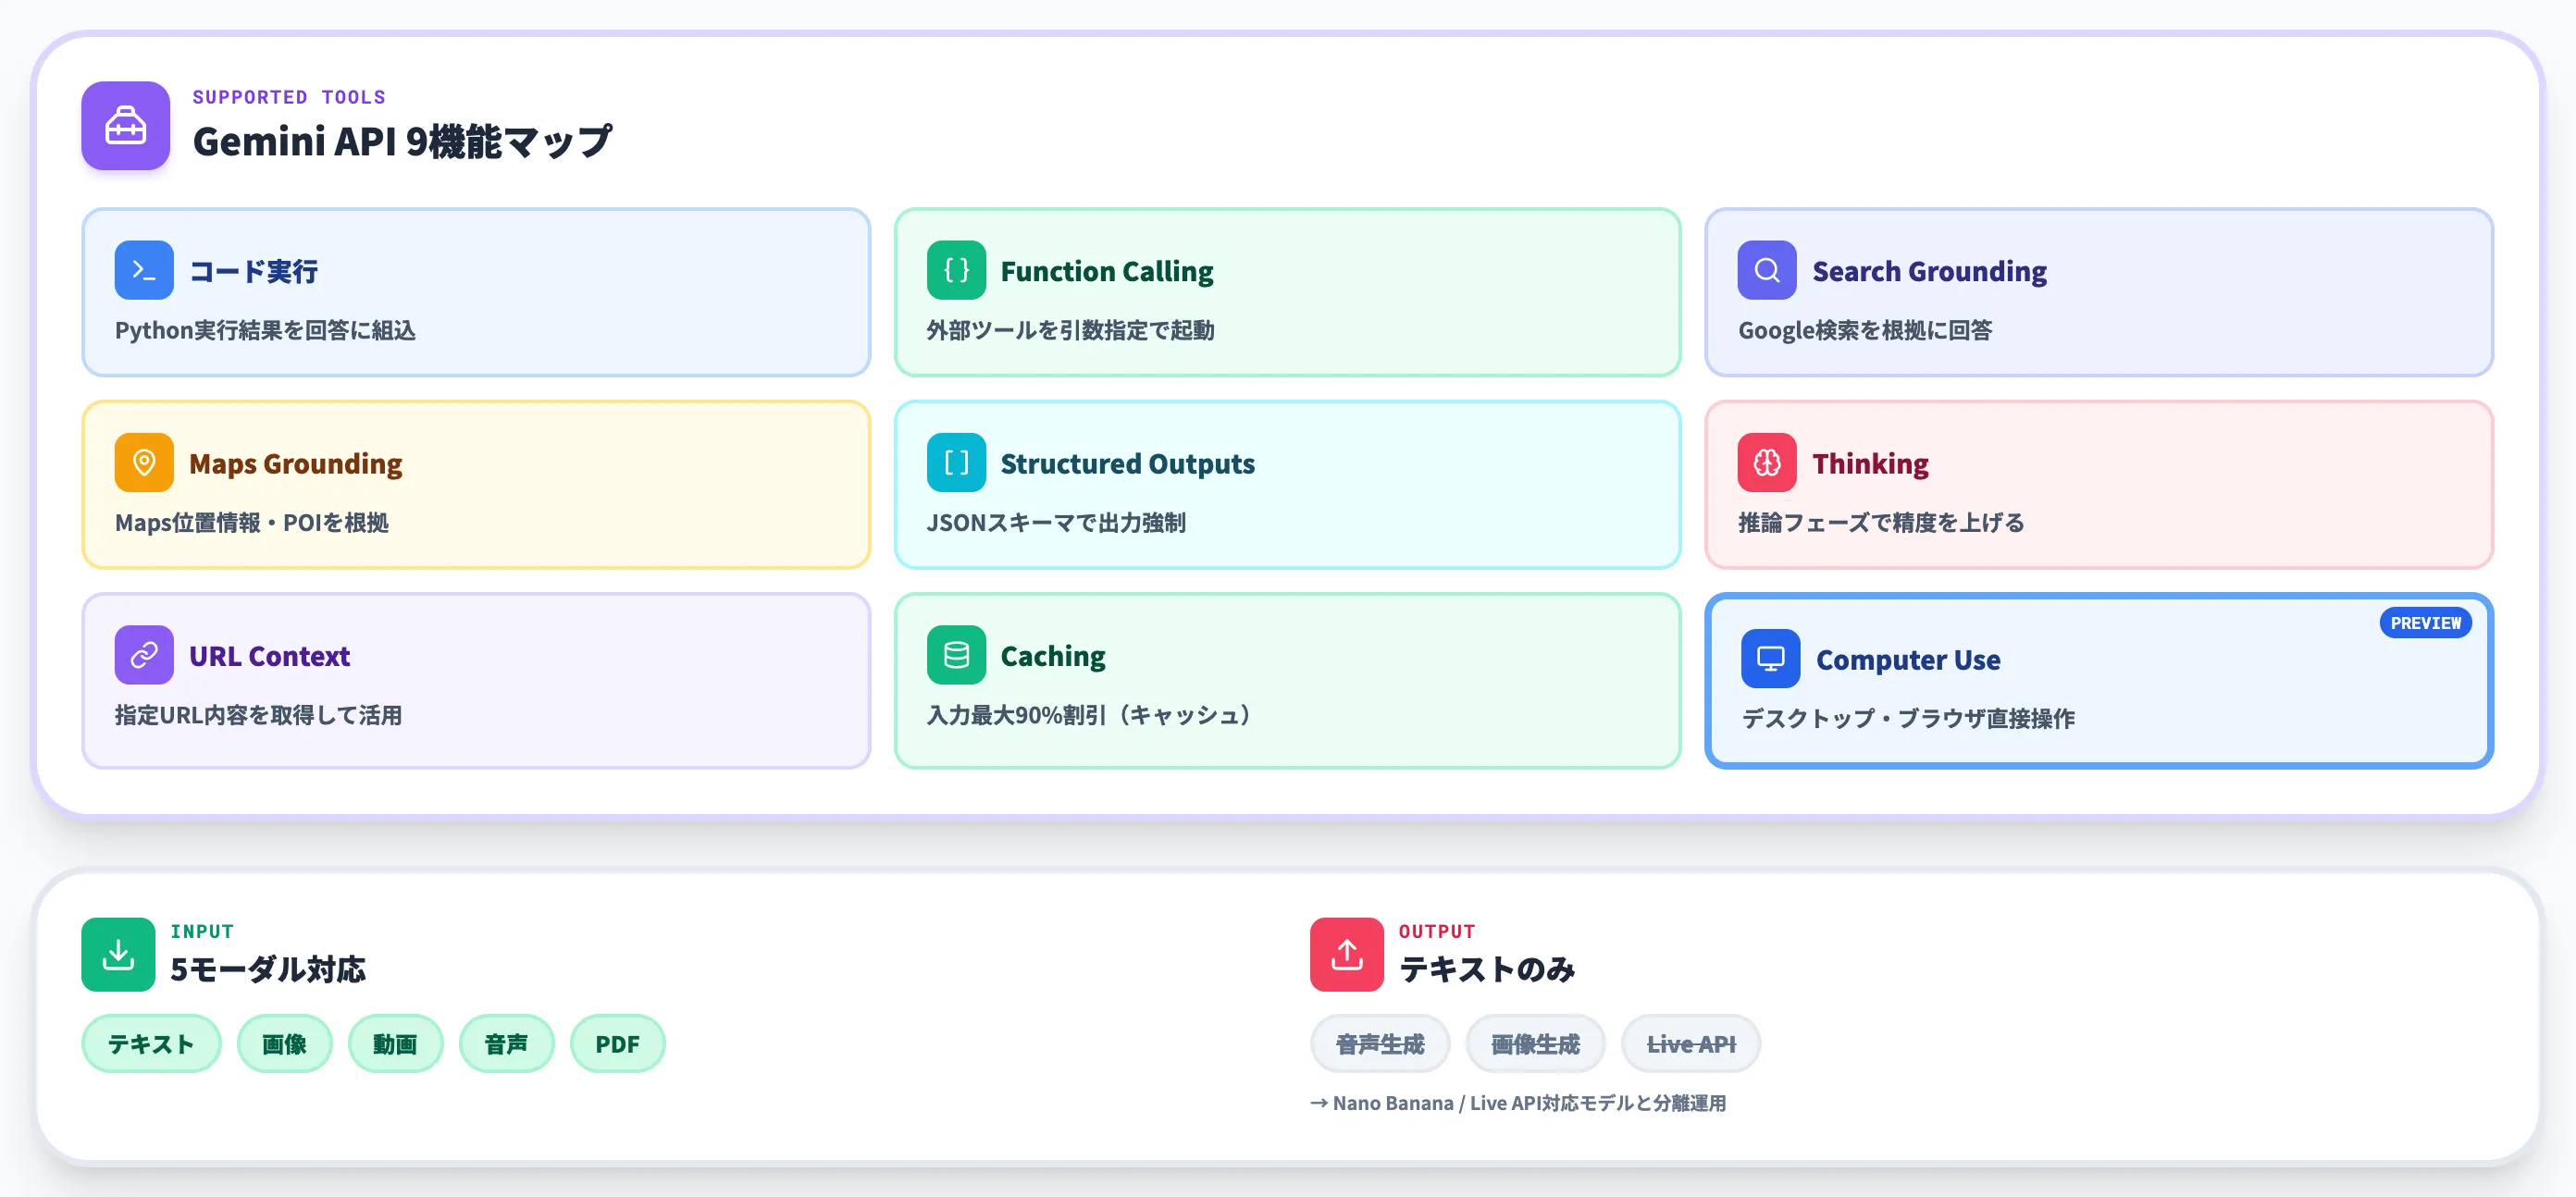Click the map pin Maps Grounding icon

coord(144,463)
